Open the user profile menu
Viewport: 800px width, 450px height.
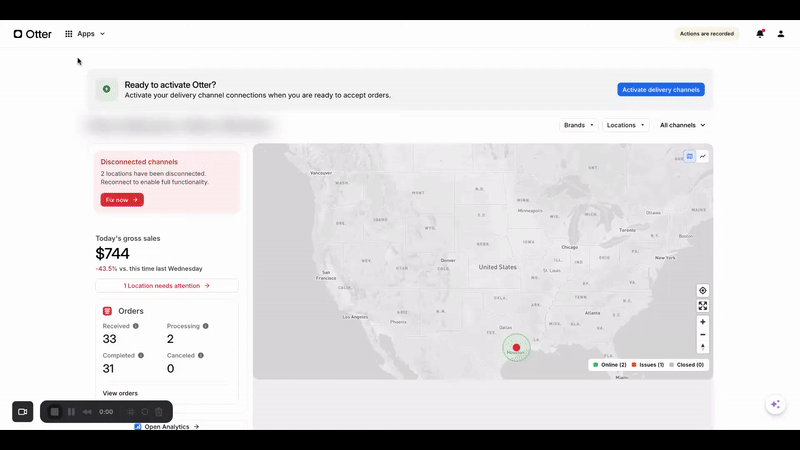pyautogui.click(x=781, y=34)
